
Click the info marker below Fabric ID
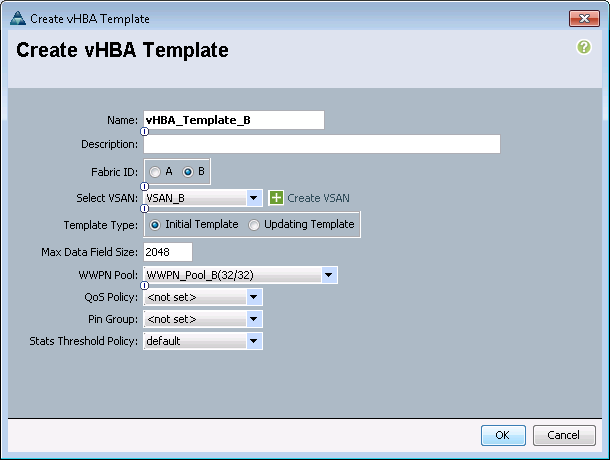144,186
